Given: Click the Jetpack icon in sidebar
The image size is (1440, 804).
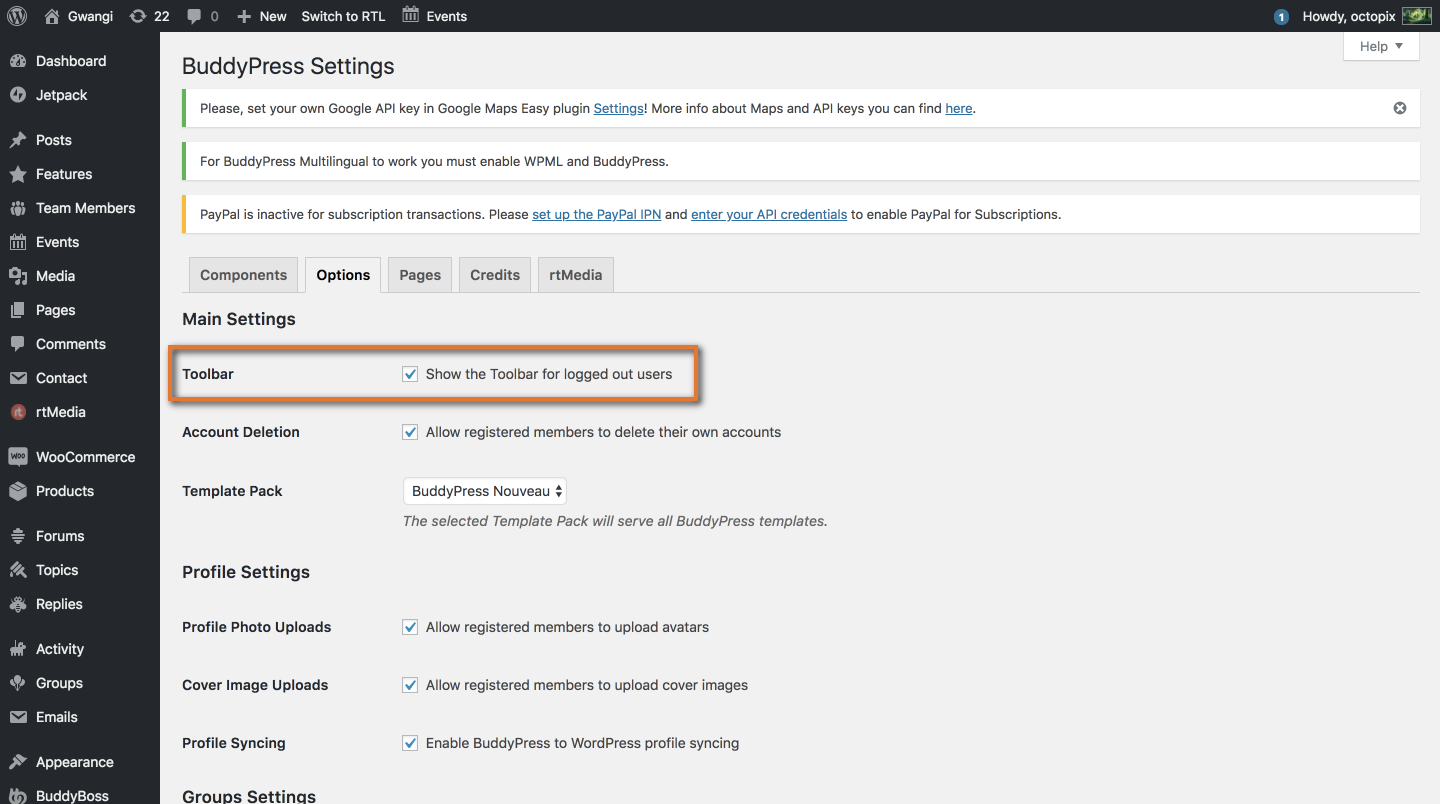Looking at the screenshot, I should (x=18, y=95).
